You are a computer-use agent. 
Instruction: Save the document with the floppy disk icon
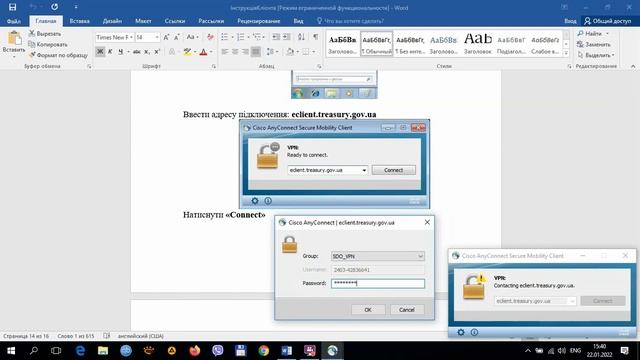tap(13, 7)
